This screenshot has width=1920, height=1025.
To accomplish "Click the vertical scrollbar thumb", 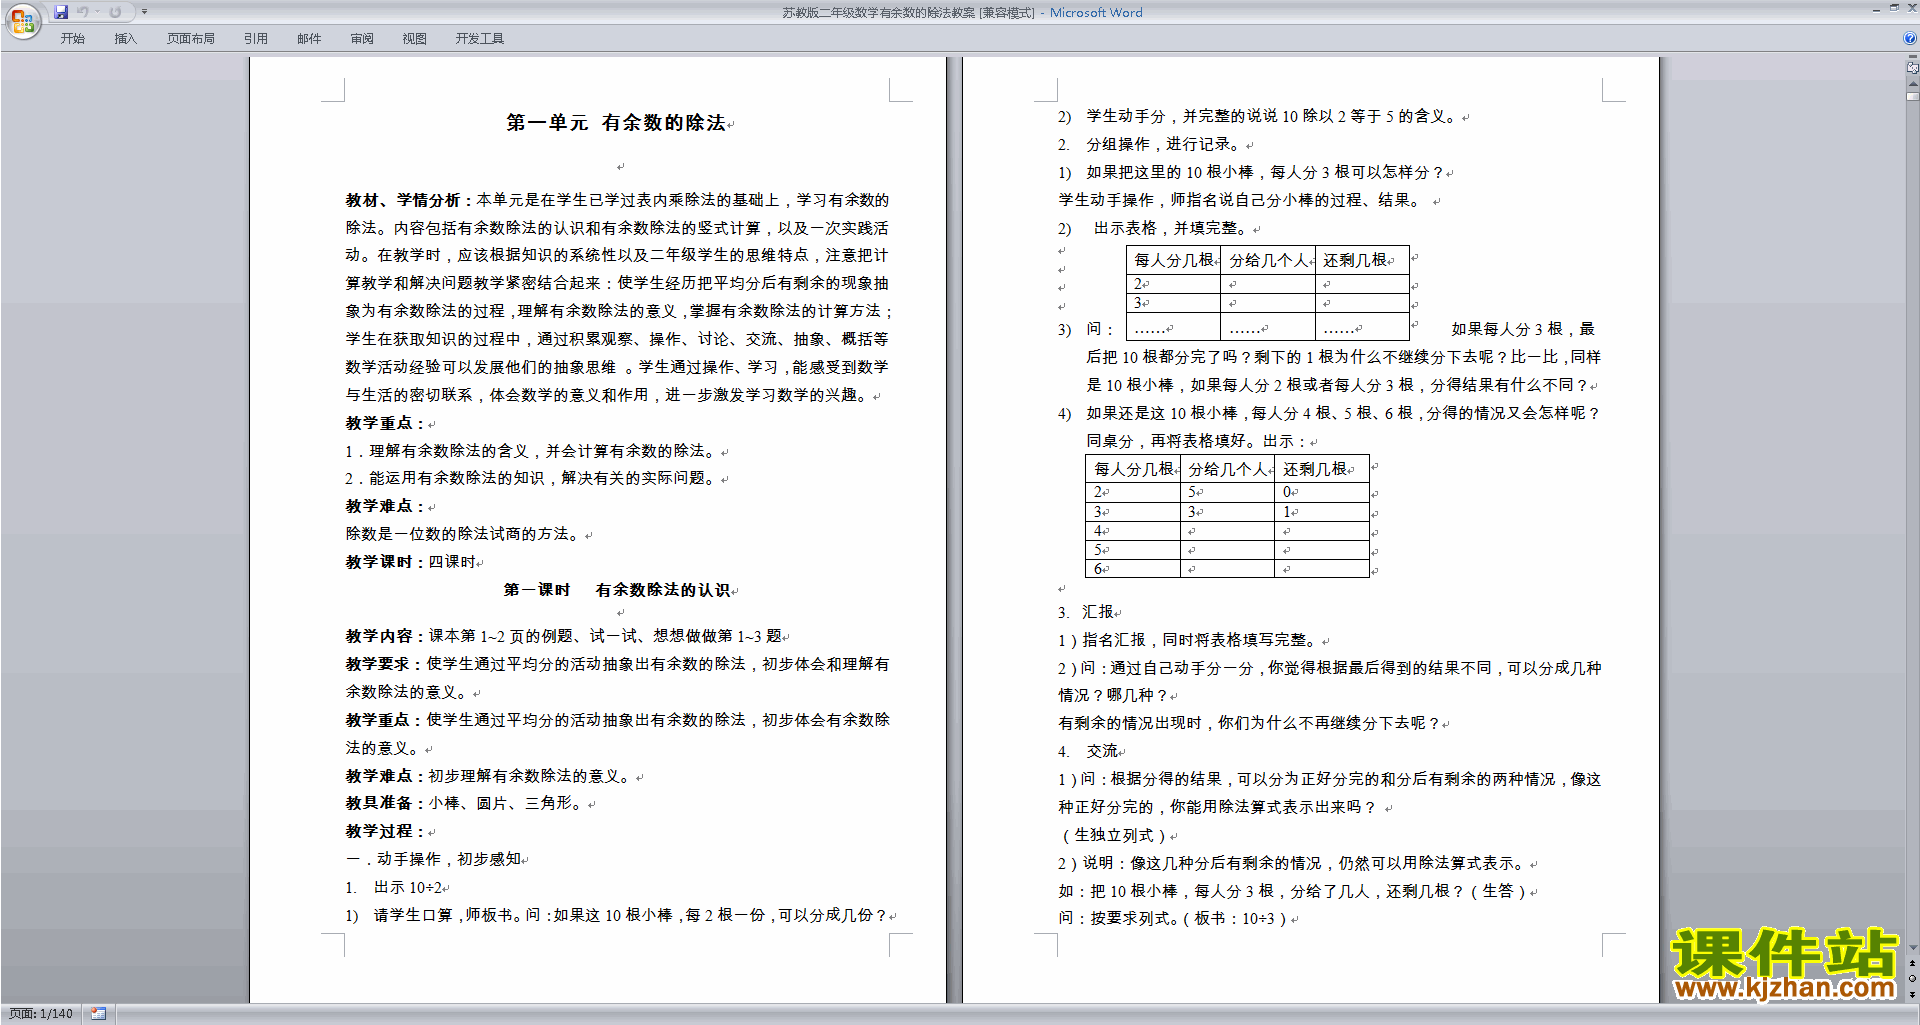I will (1912, 96).
